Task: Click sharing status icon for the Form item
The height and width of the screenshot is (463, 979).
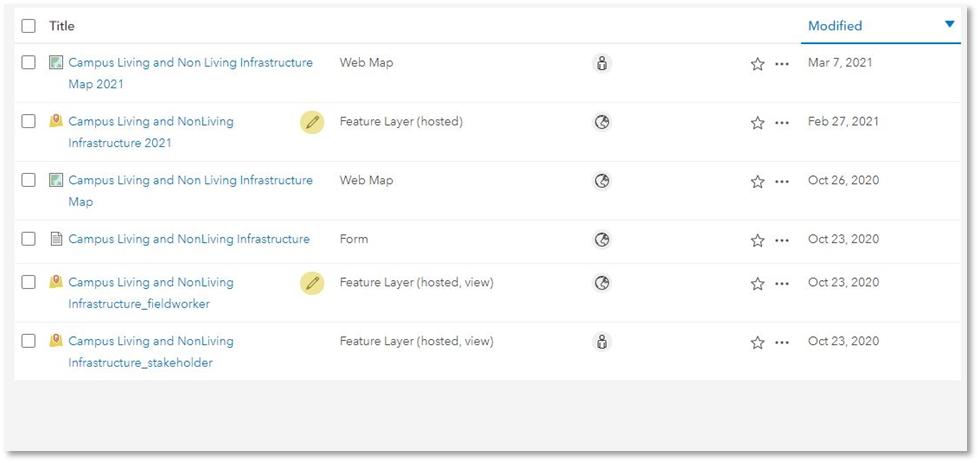Action: (602, 240)
